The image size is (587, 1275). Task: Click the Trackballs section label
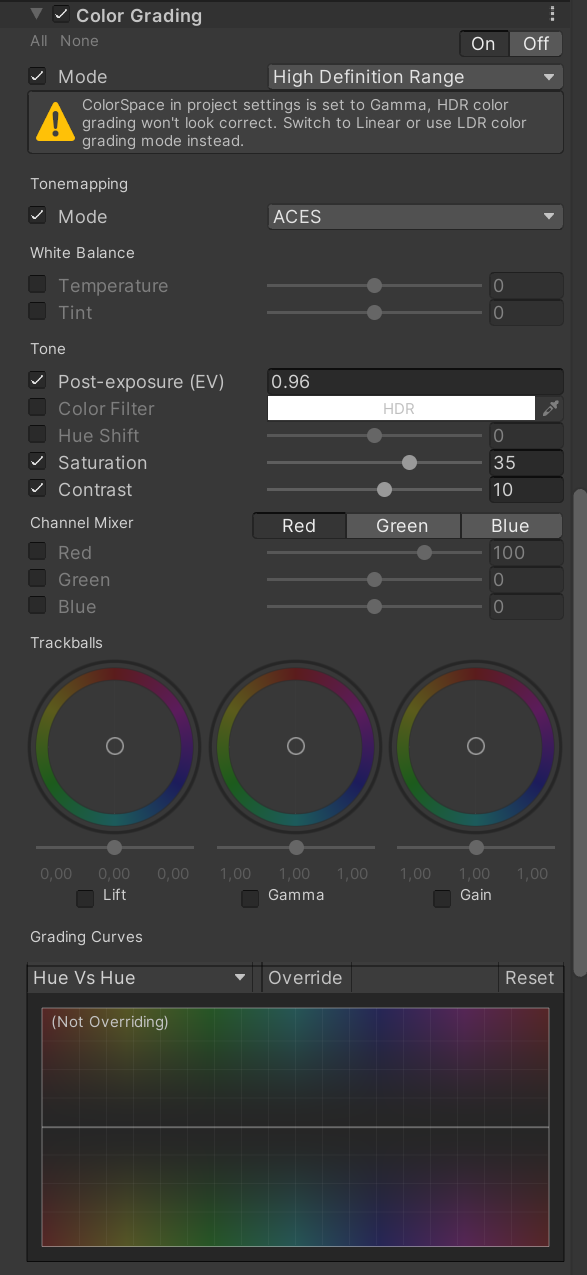(x=66, y=642)
